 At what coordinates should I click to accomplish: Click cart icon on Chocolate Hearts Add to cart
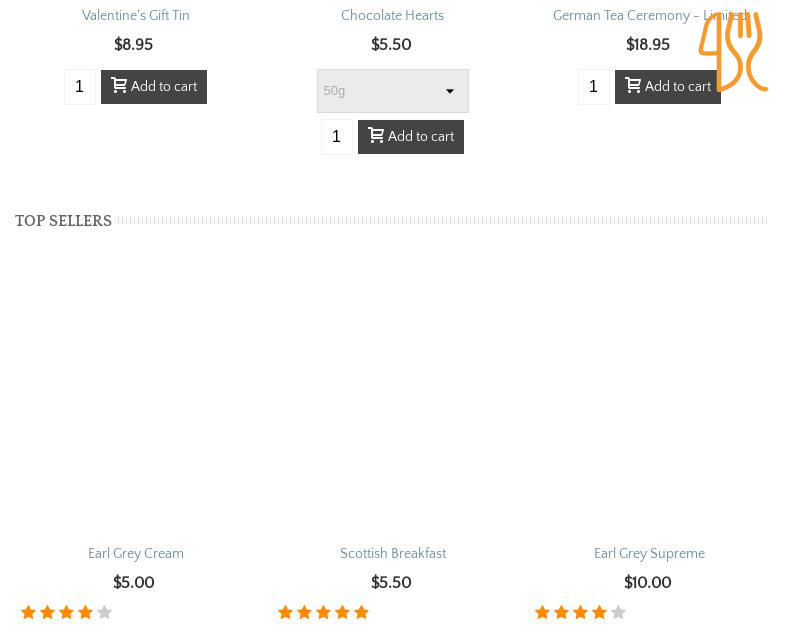[376, 136]
